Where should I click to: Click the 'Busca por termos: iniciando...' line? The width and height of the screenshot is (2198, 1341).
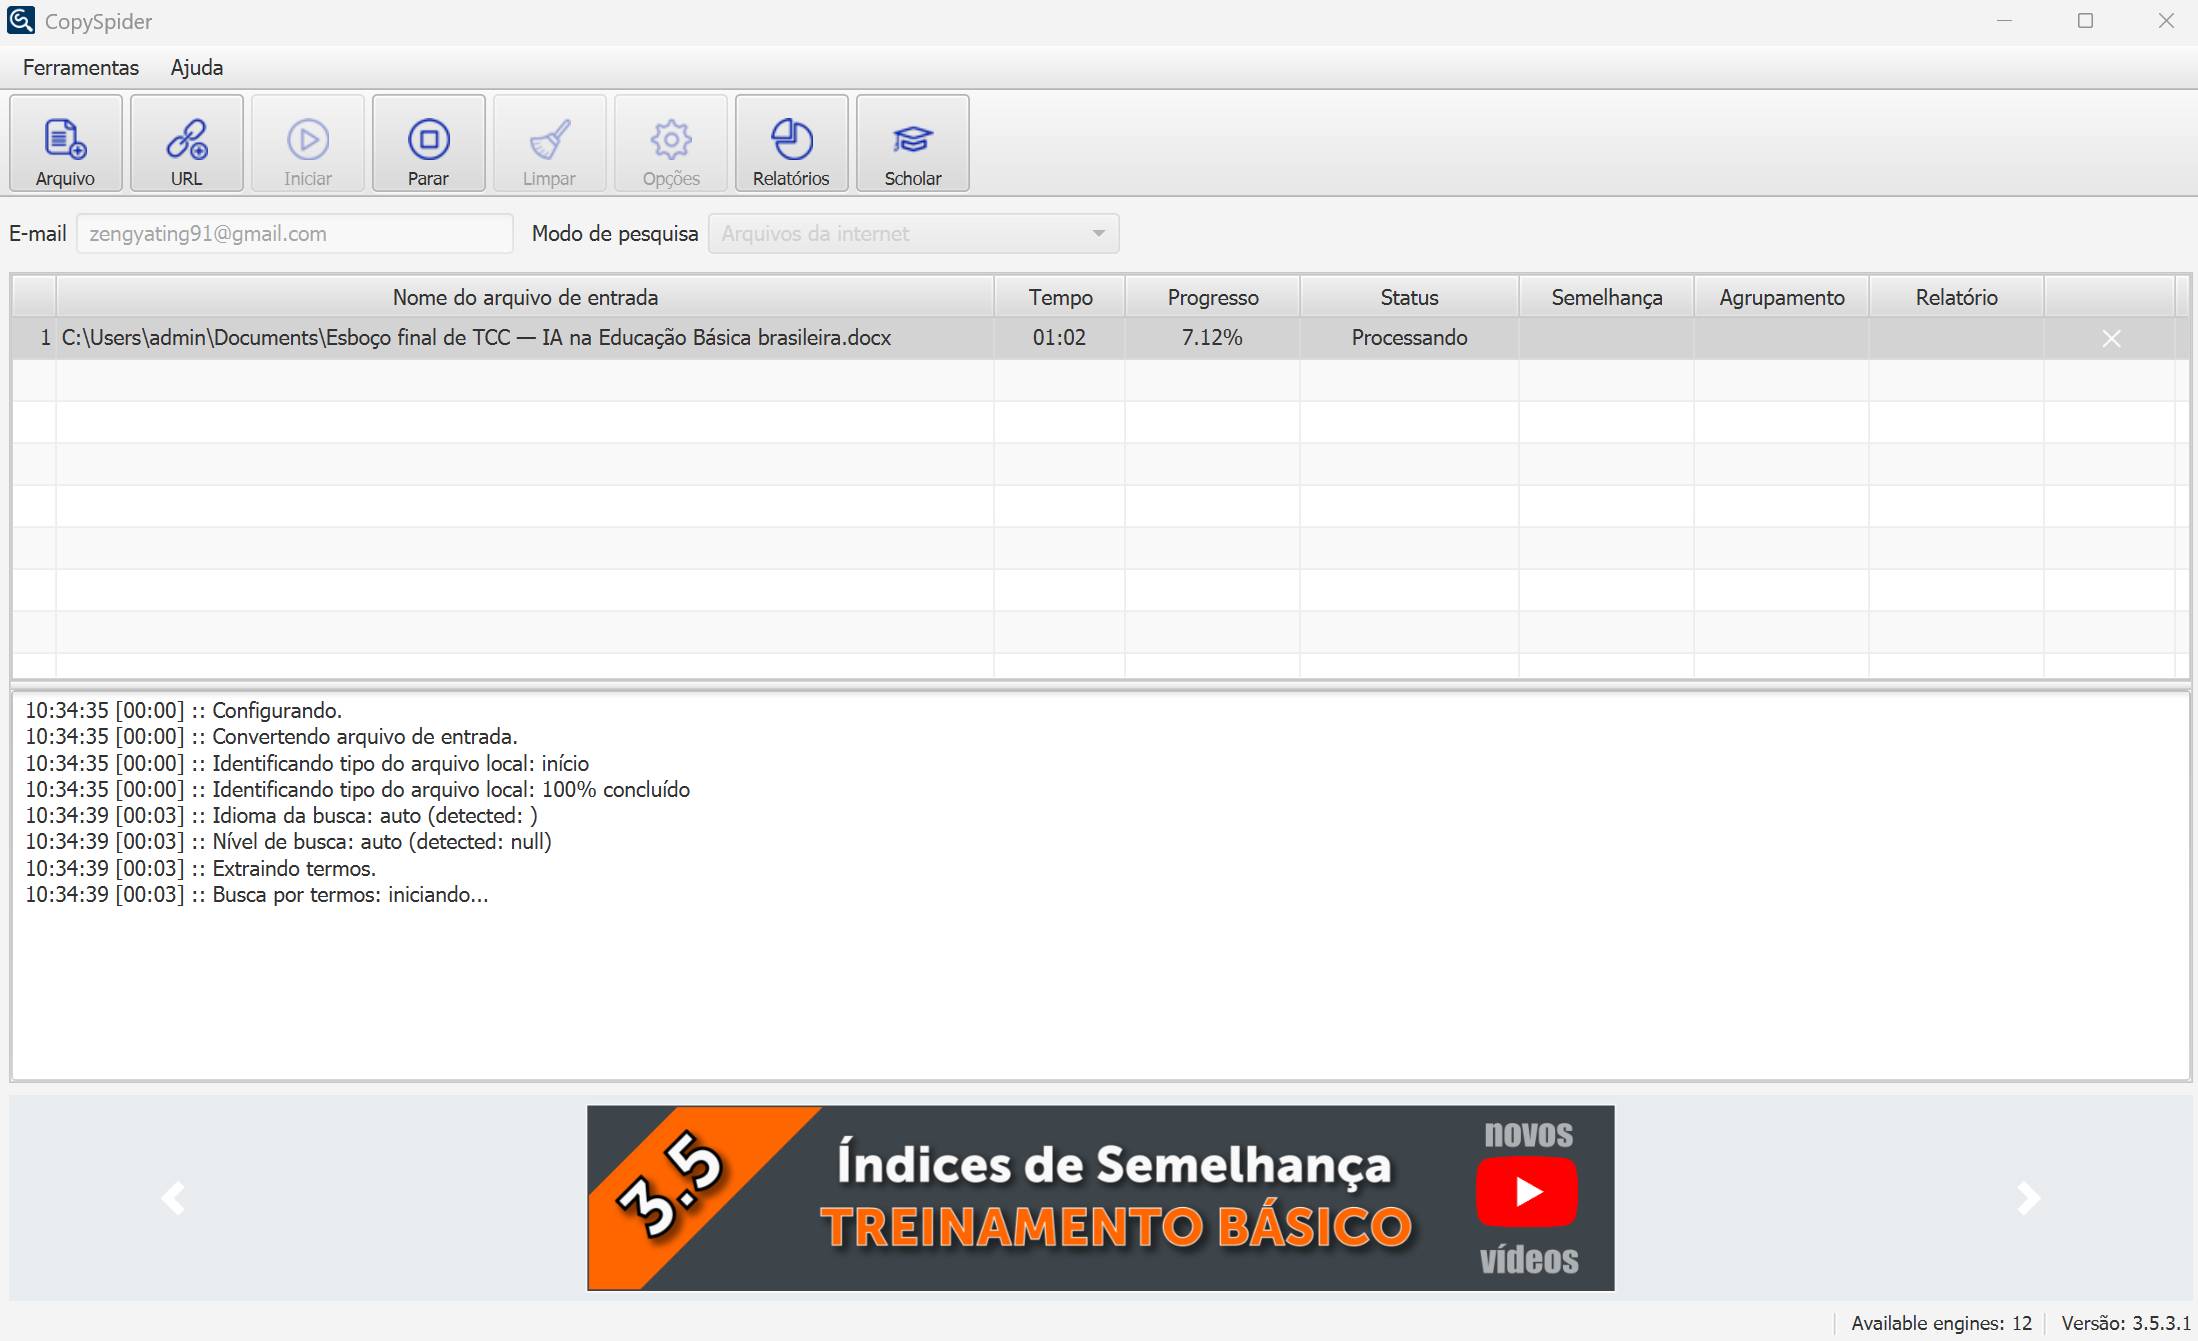coord(257,894)
